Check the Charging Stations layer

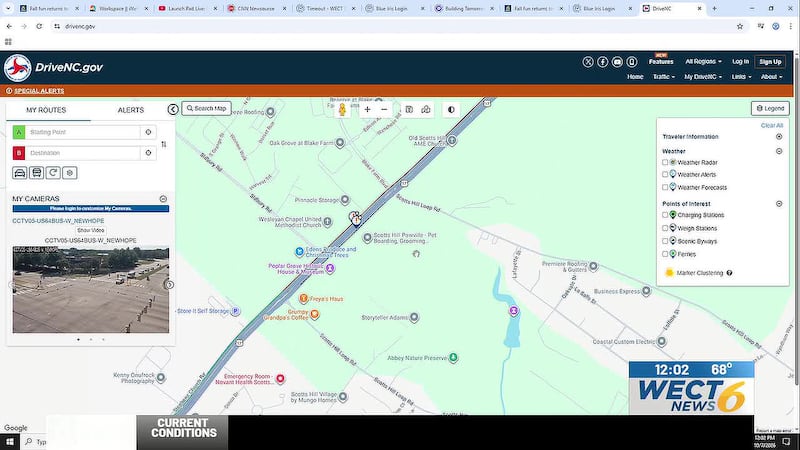pyautogui.click(x=665, y=215)
